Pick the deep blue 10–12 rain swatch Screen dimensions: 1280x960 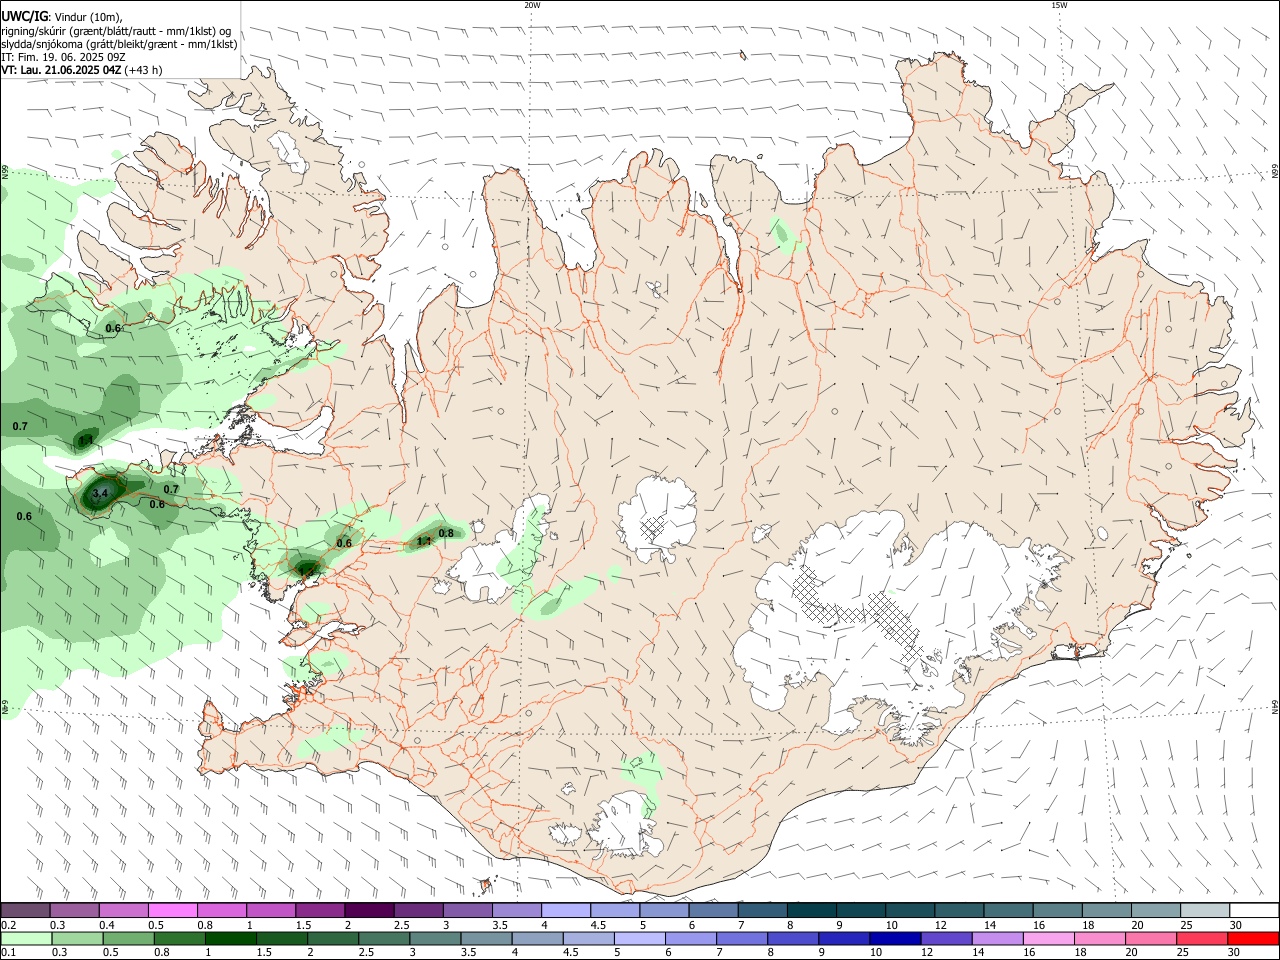(895, 938)
